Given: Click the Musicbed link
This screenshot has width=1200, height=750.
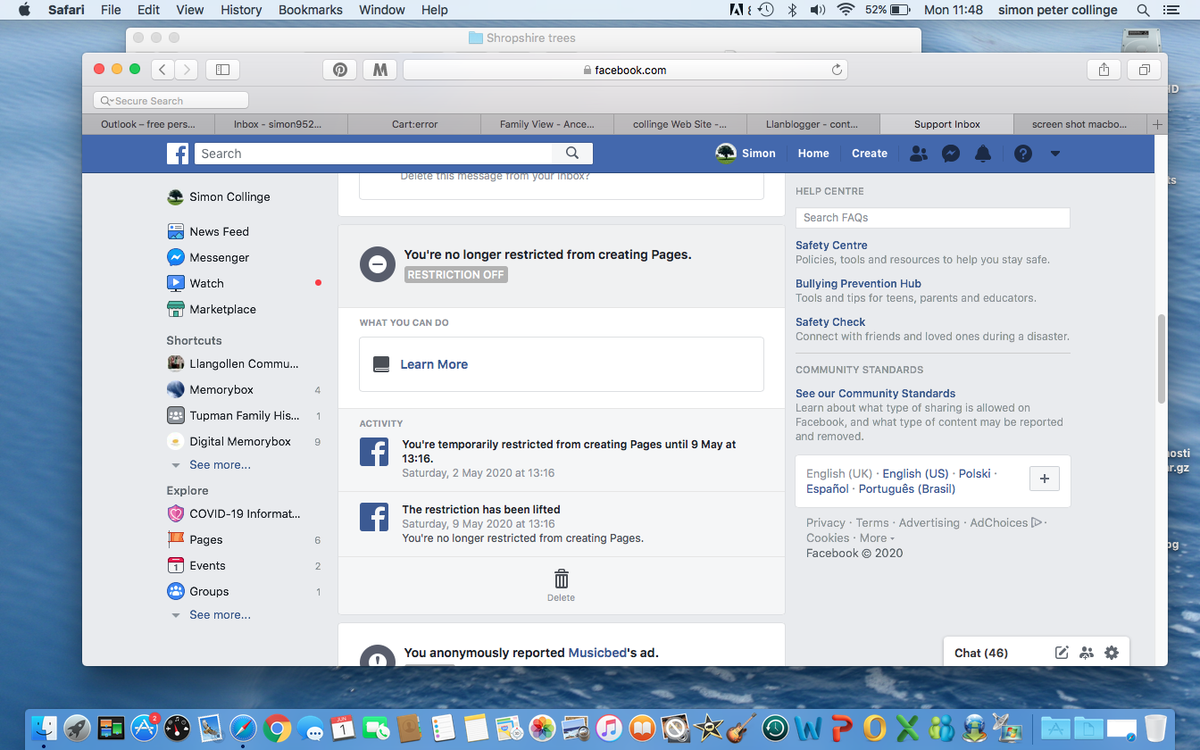Looking at the screenshot, I should [597, 653].
